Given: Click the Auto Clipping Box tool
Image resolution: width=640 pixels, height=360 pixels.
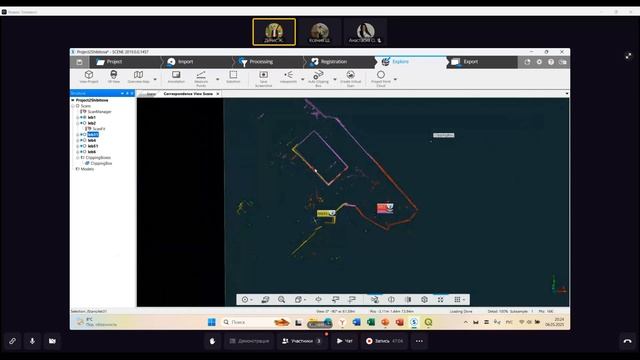Looking at the screenshot, I should pyautogui.click(x=318, y=78).
